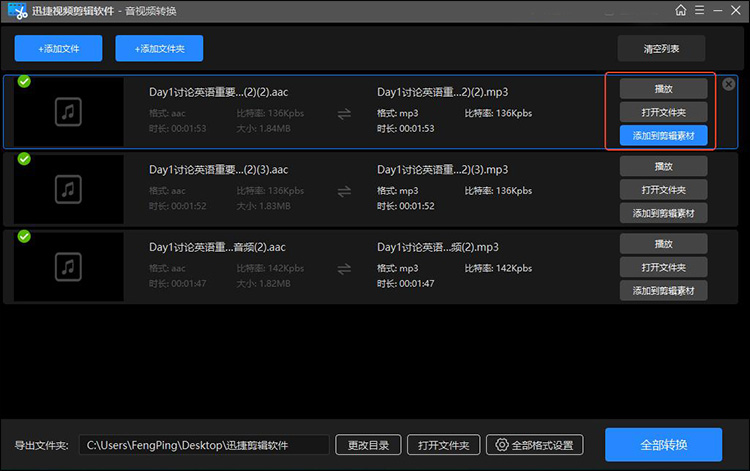The image size is (750, 471).
Task: Toggle green checkmark on third audio file
Action: [24, 236]
